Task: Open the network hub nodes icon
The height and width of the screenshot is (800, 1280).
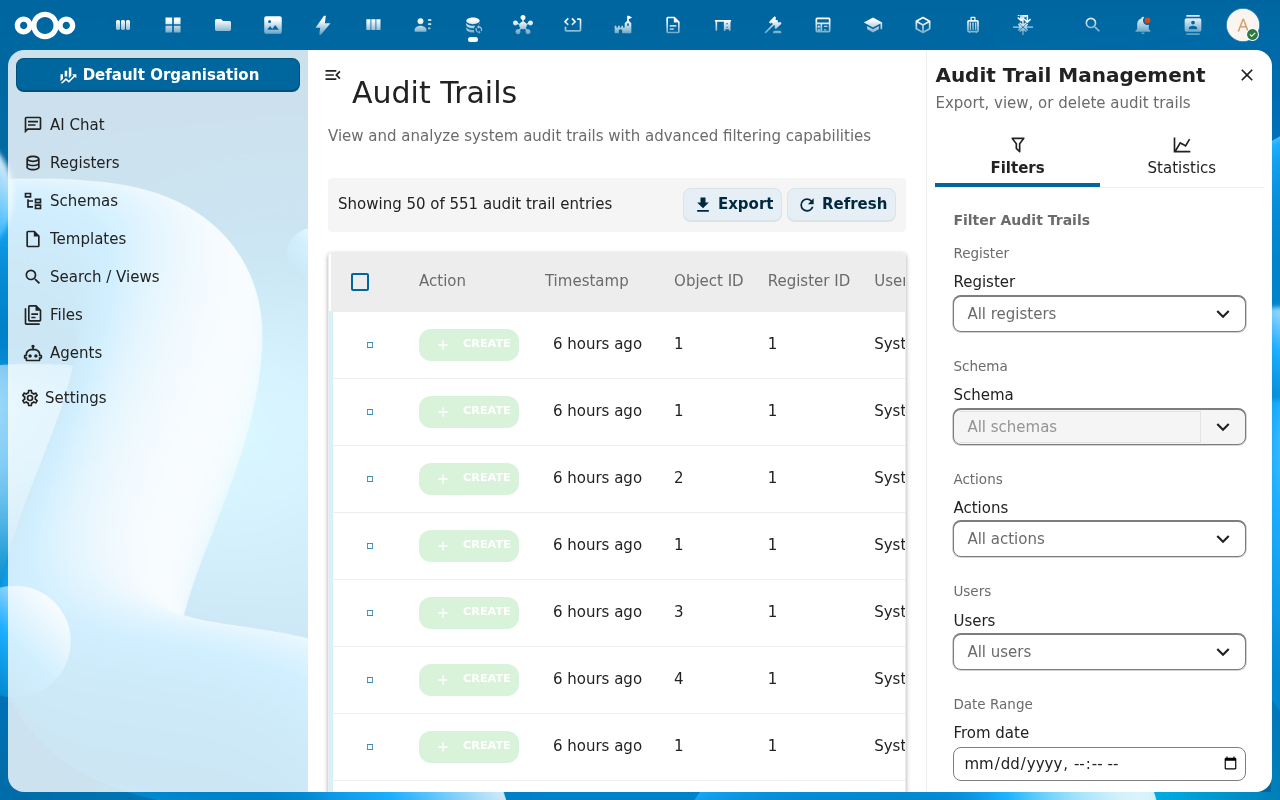Action: (x=523, y=25)
